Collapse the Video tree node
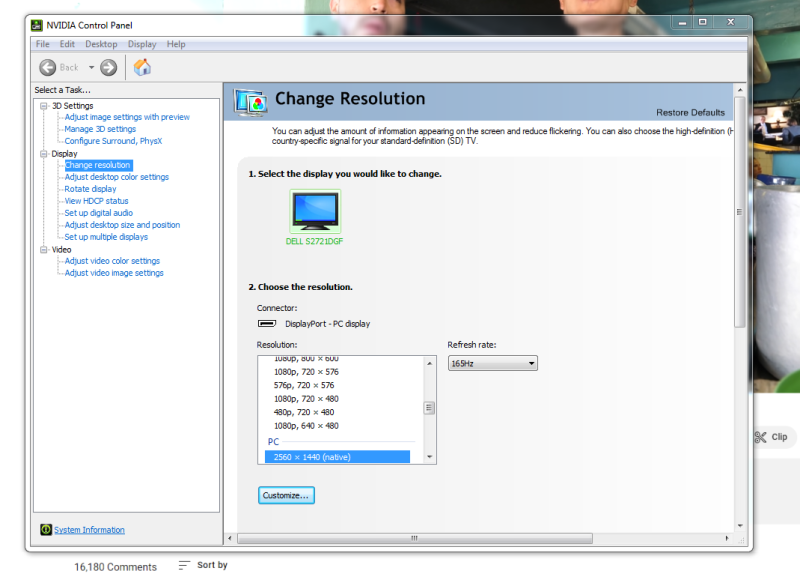This screenshot has height=574, width=800. (44, 249)
